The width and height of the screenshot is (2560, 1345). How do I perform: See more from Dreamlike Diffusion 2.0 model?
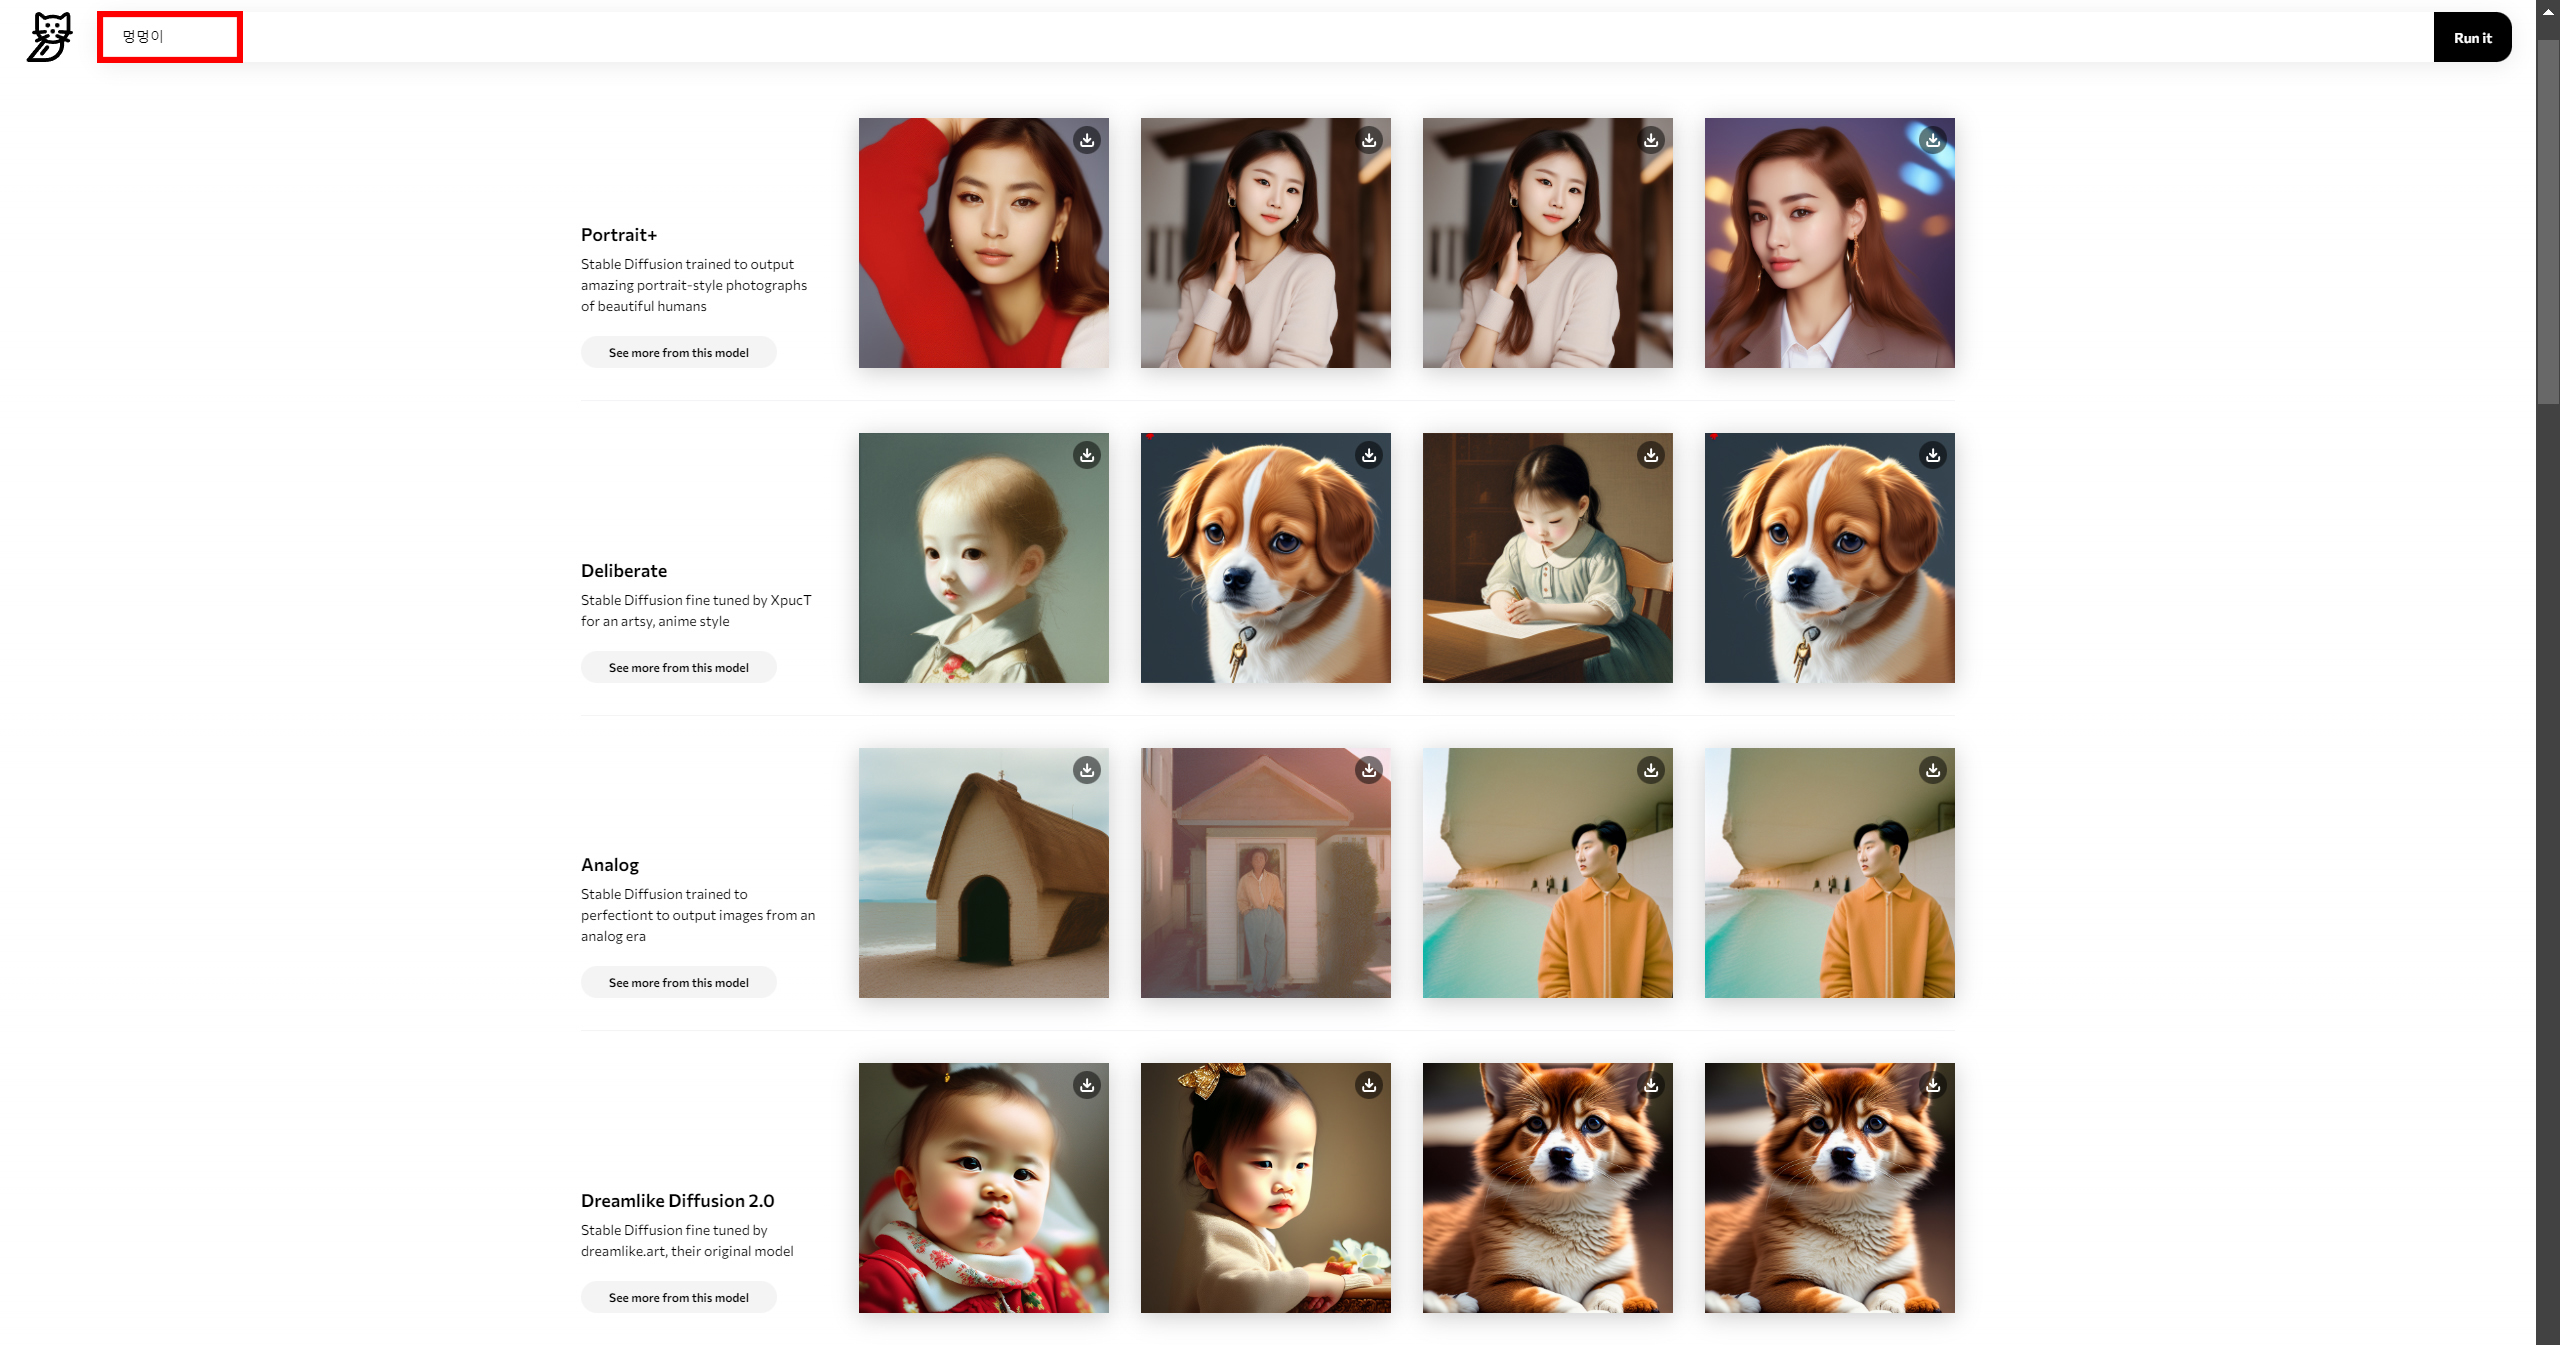pos(678,1297)
